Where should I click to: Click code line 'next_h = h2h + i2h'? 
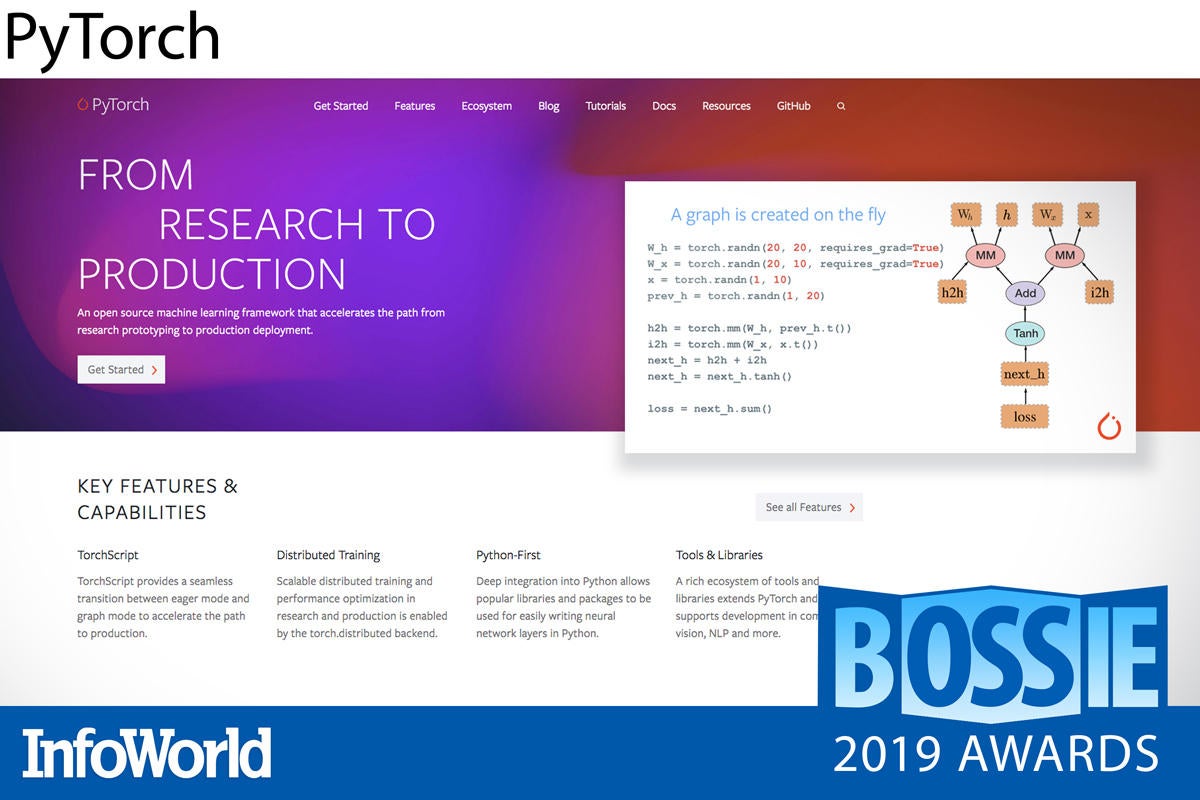click(707, 360)
